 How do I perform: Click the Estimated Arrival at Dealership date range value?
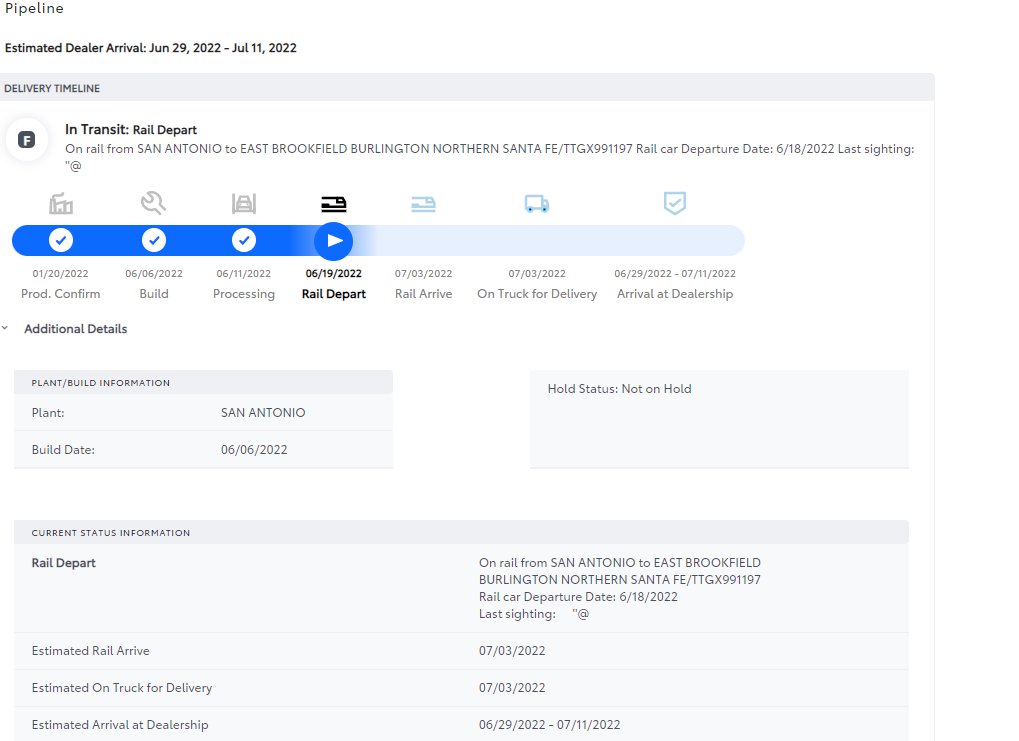click(x=550, y=725)
